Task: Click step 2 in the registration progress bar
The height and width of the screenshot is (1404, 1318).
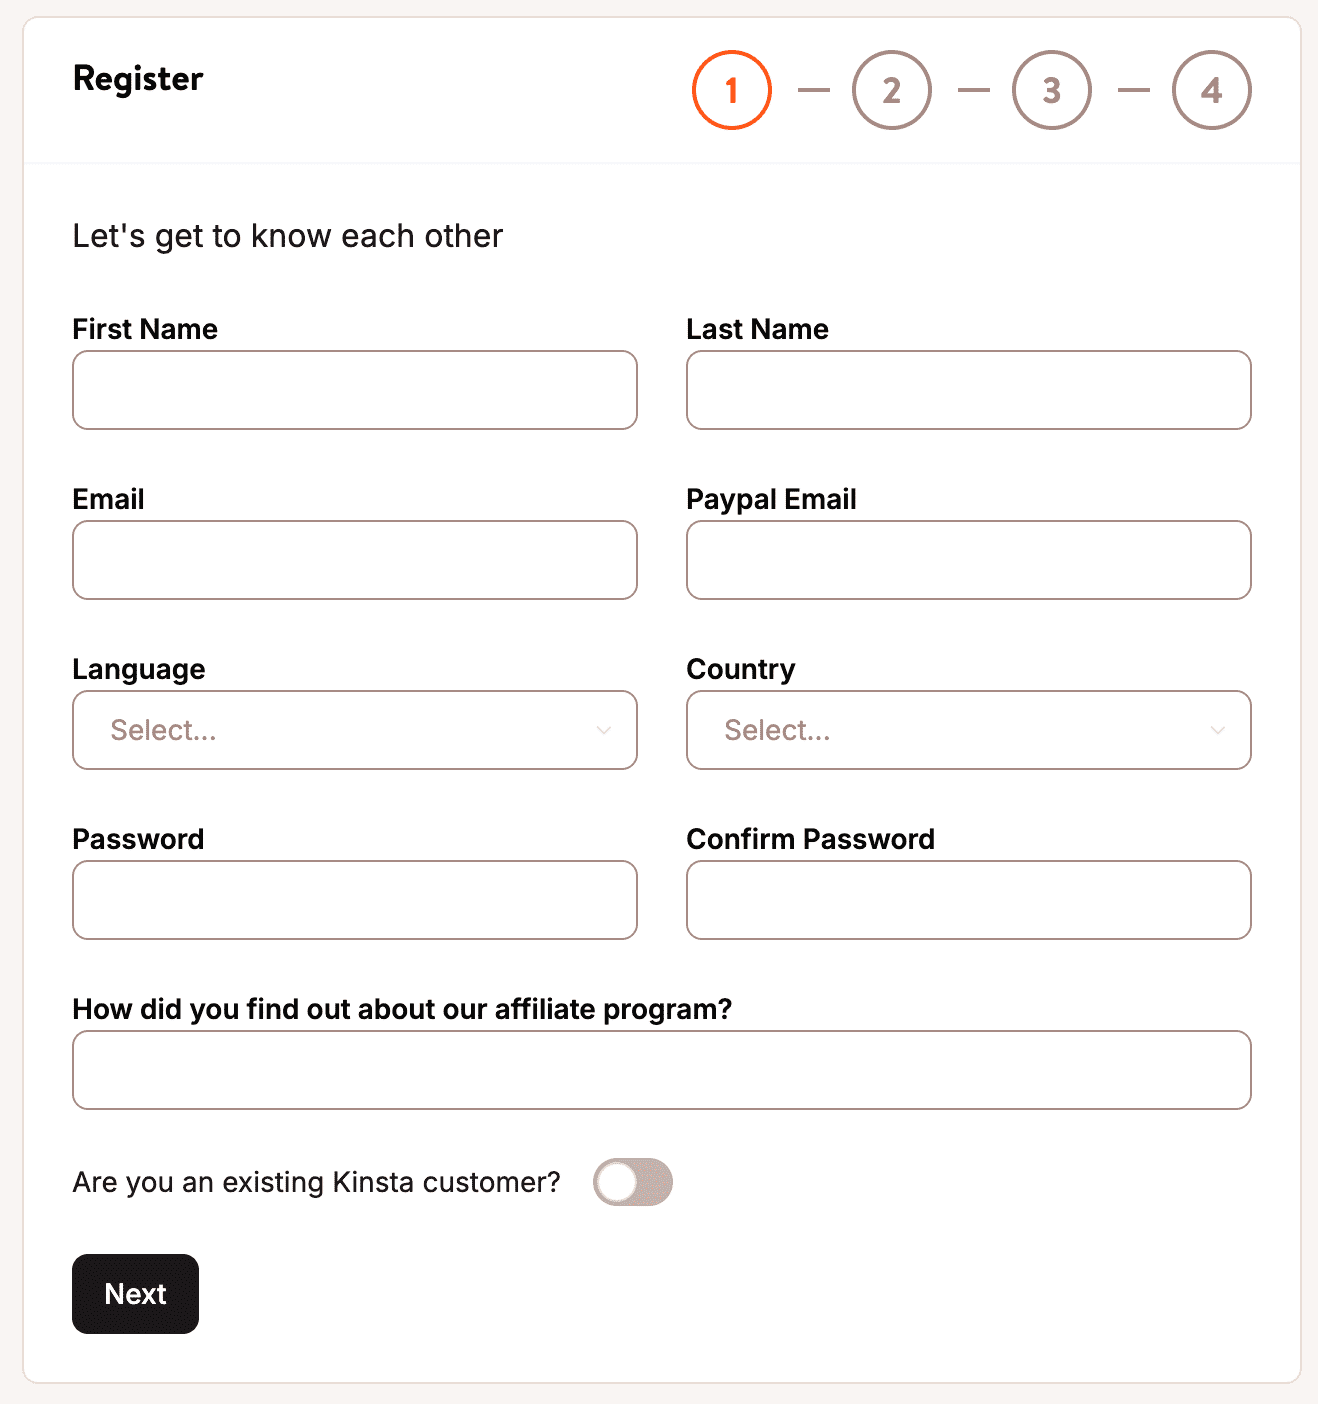Action: coord(891,89)
